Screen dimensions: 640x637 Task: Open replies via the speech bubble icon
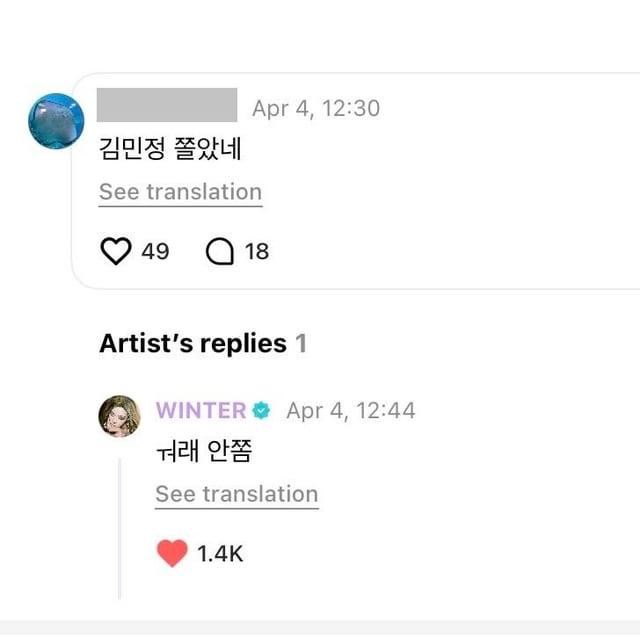coord(220,251)
